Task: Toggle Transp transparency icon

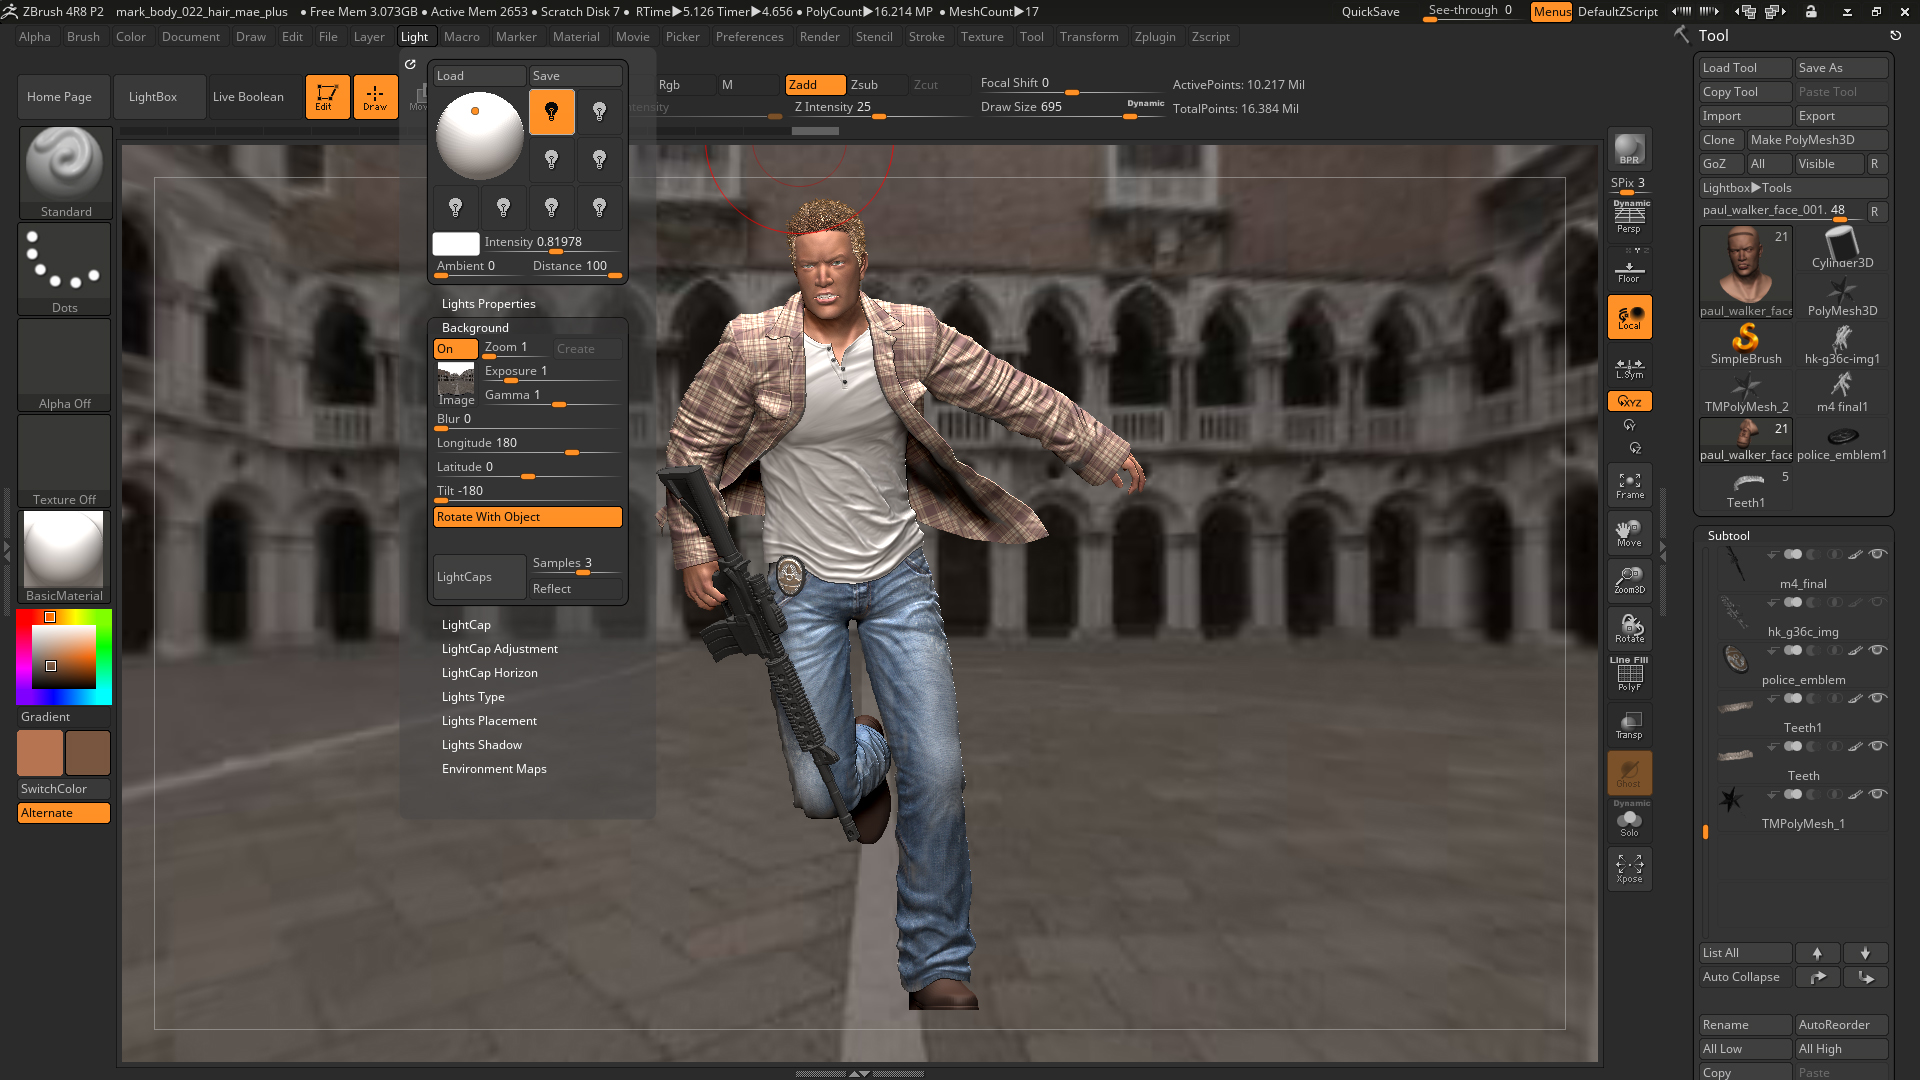Action: point(1629,725)
